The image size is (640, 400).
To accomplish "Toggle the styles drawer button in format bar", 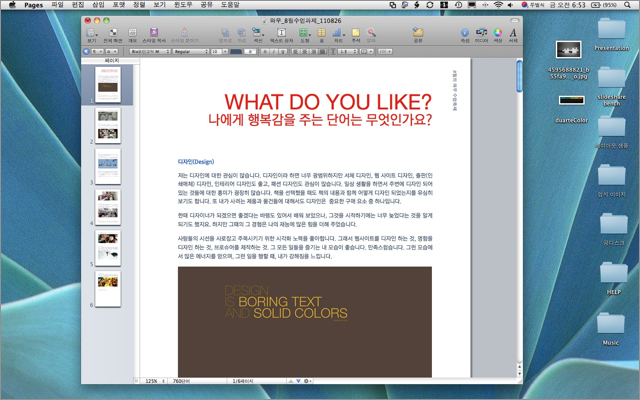I will [86, 51].
